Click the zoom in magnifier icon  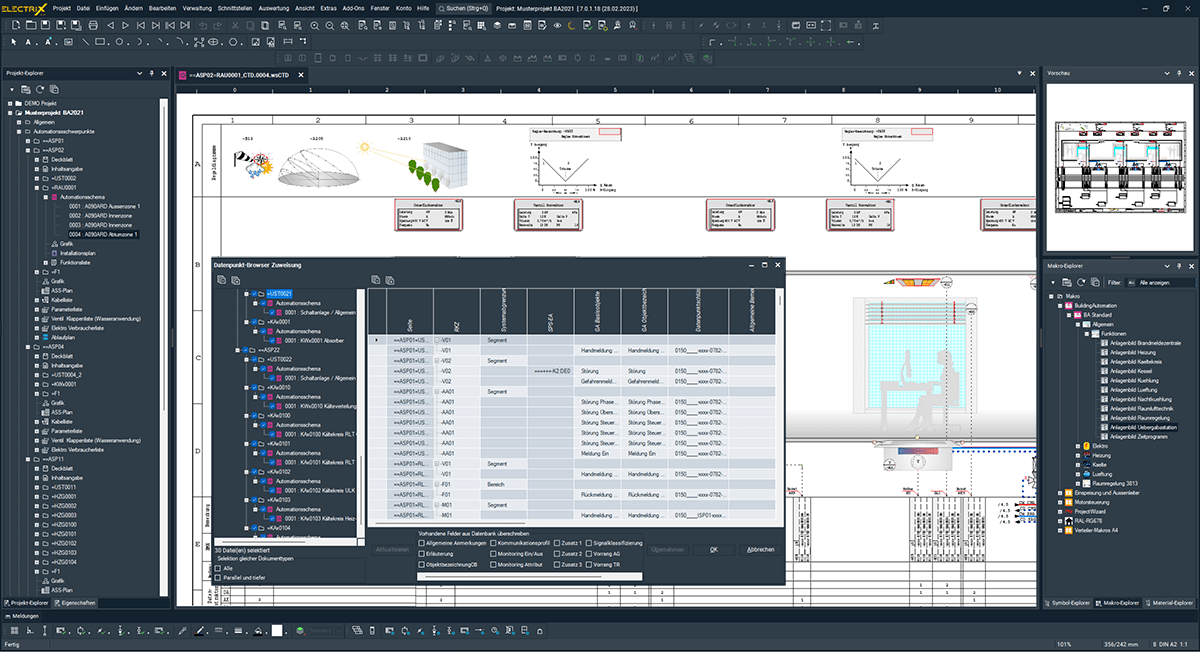[314, 25]
